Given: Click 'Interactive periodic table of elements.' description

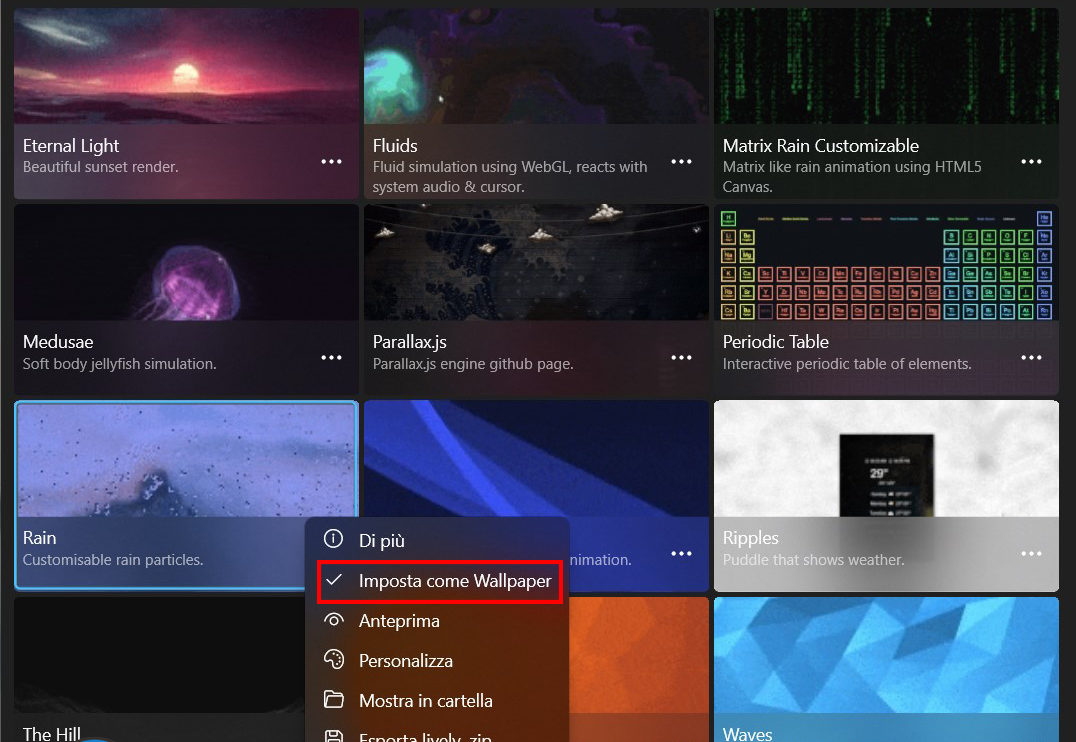Looking at the screenshot, I should 847,364.
